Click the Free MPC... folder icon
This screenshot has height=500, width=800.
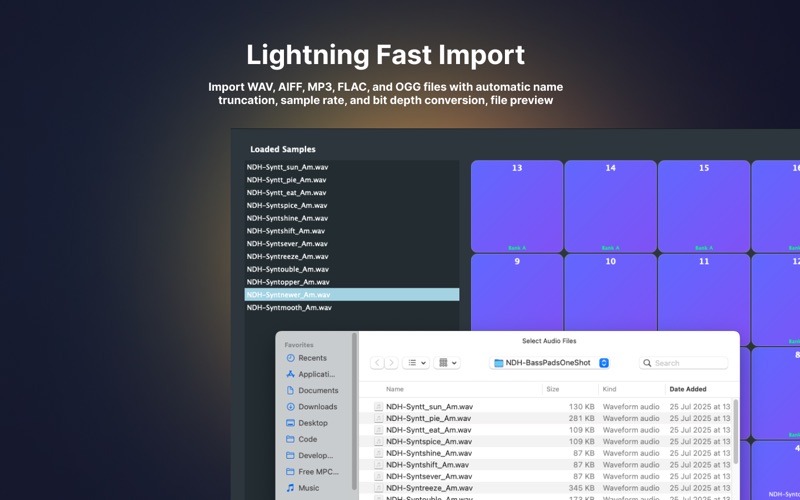290,471
